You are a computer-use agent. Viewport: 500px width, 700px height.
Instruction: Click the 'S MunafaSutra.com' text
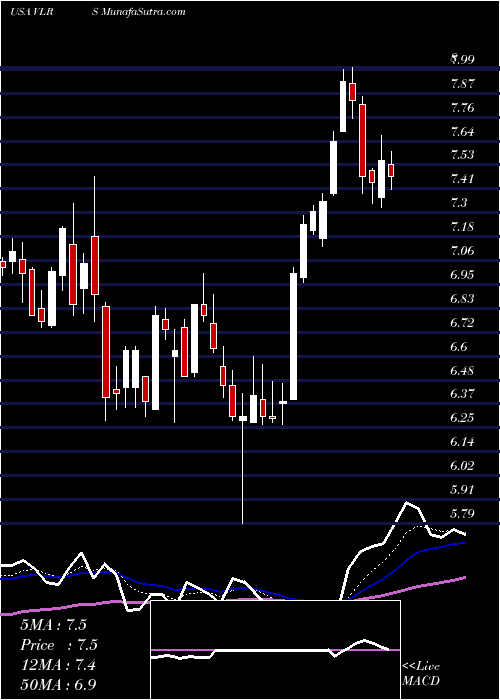click(x=138, y=12)
